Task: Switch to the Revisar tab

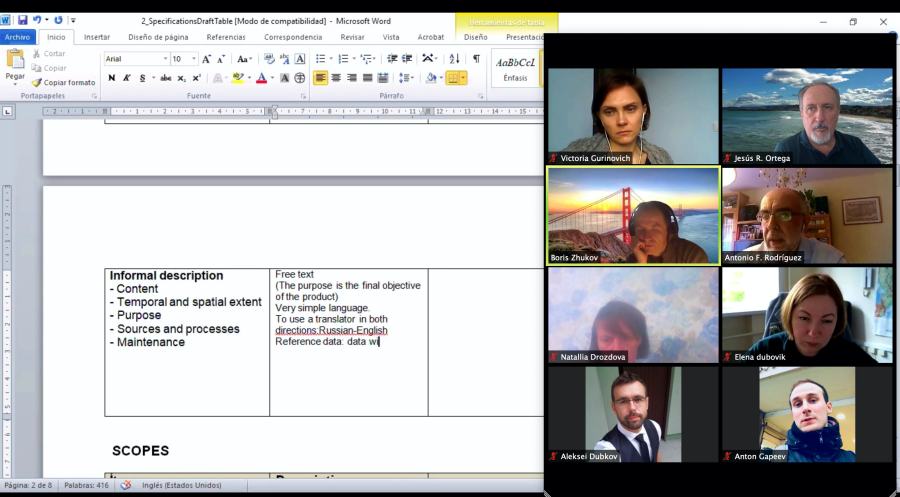Action: (x=352, y=37)
